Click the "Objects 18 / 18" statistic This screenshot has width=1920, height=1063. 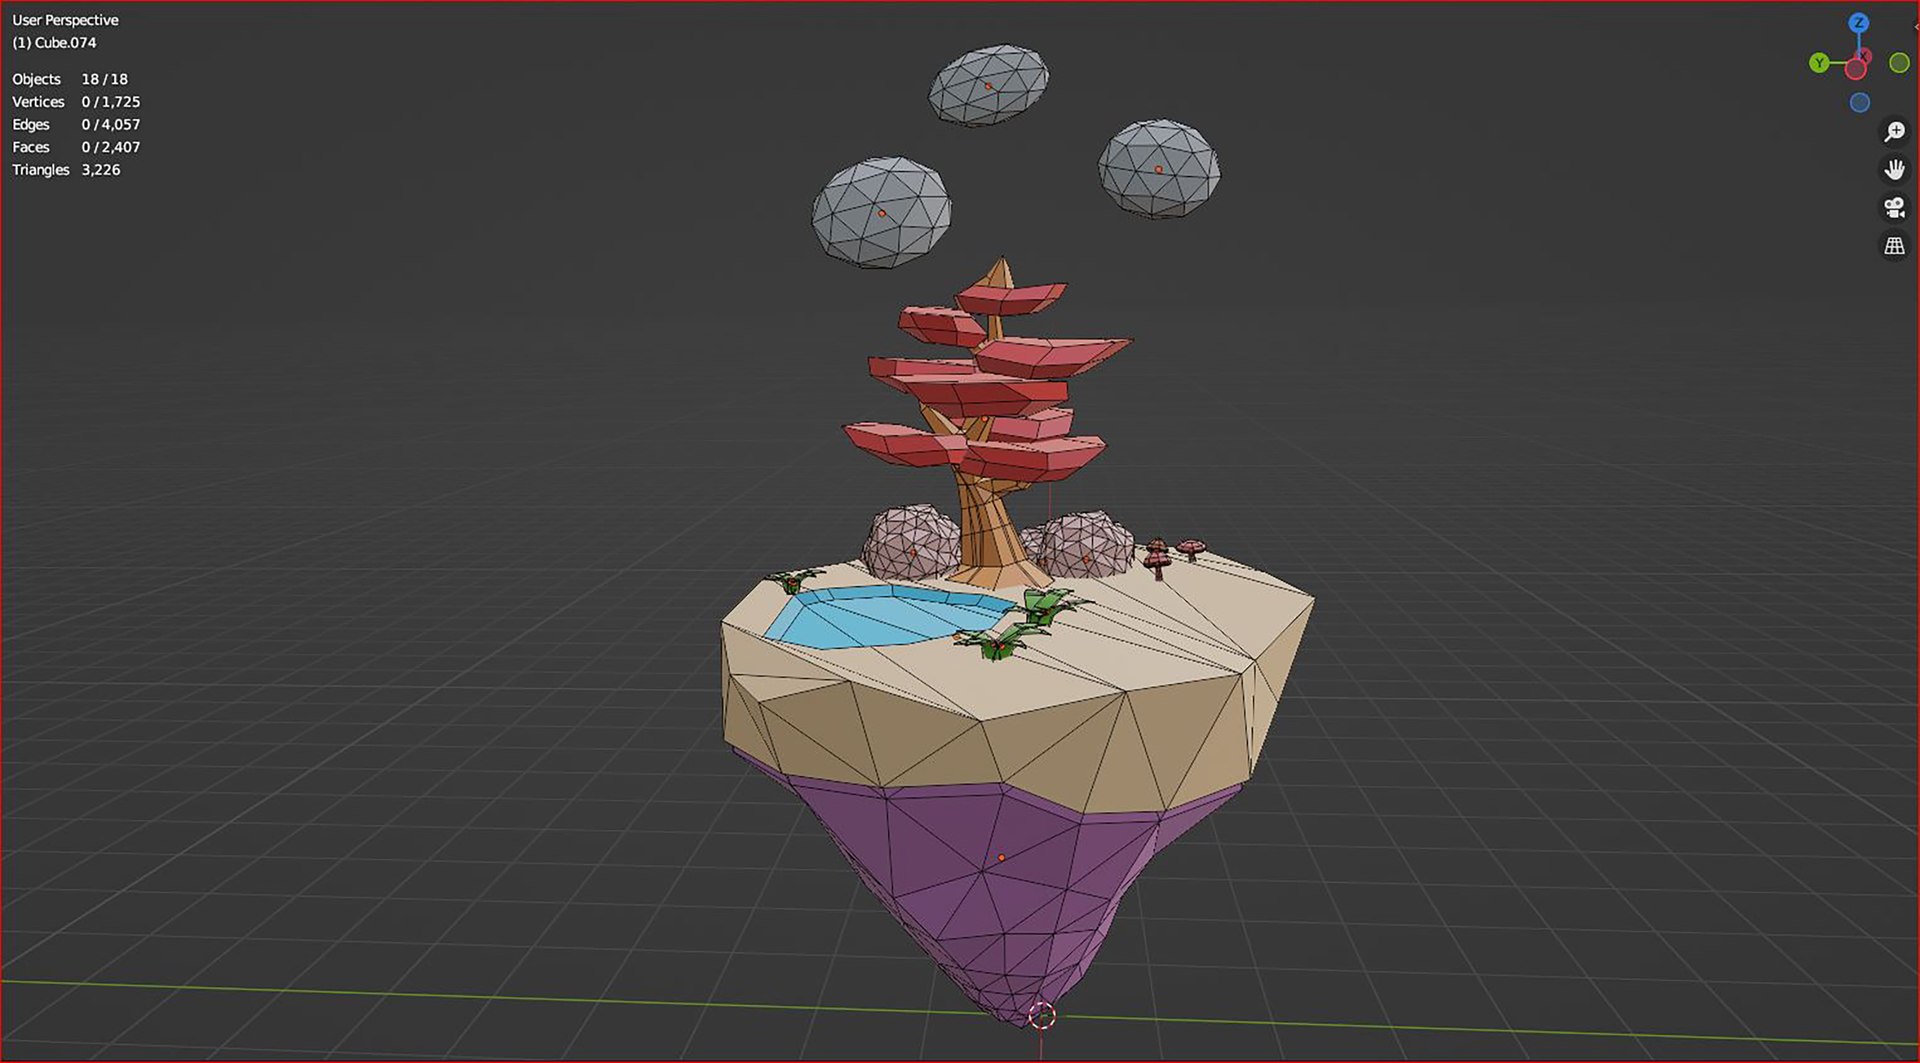[x=70, y=79]
